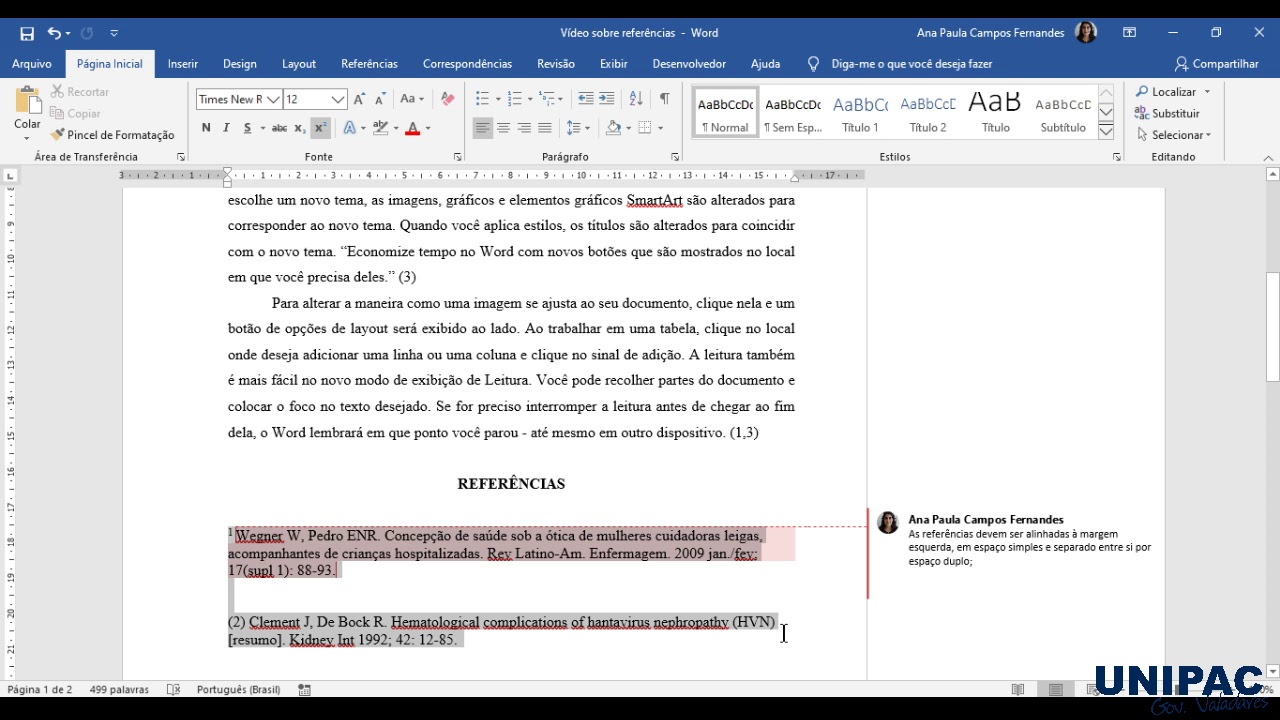Screen dimensions: 1280x720
Task: Toggle subscript formatting
Action: point(299,128)
